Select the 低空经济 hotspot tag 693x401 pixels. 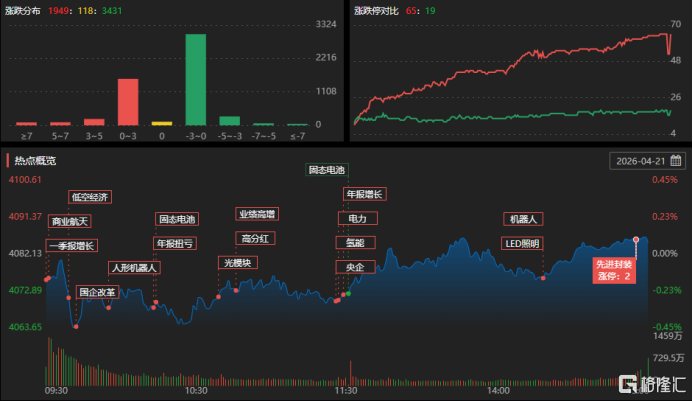(x=89, y=197)
